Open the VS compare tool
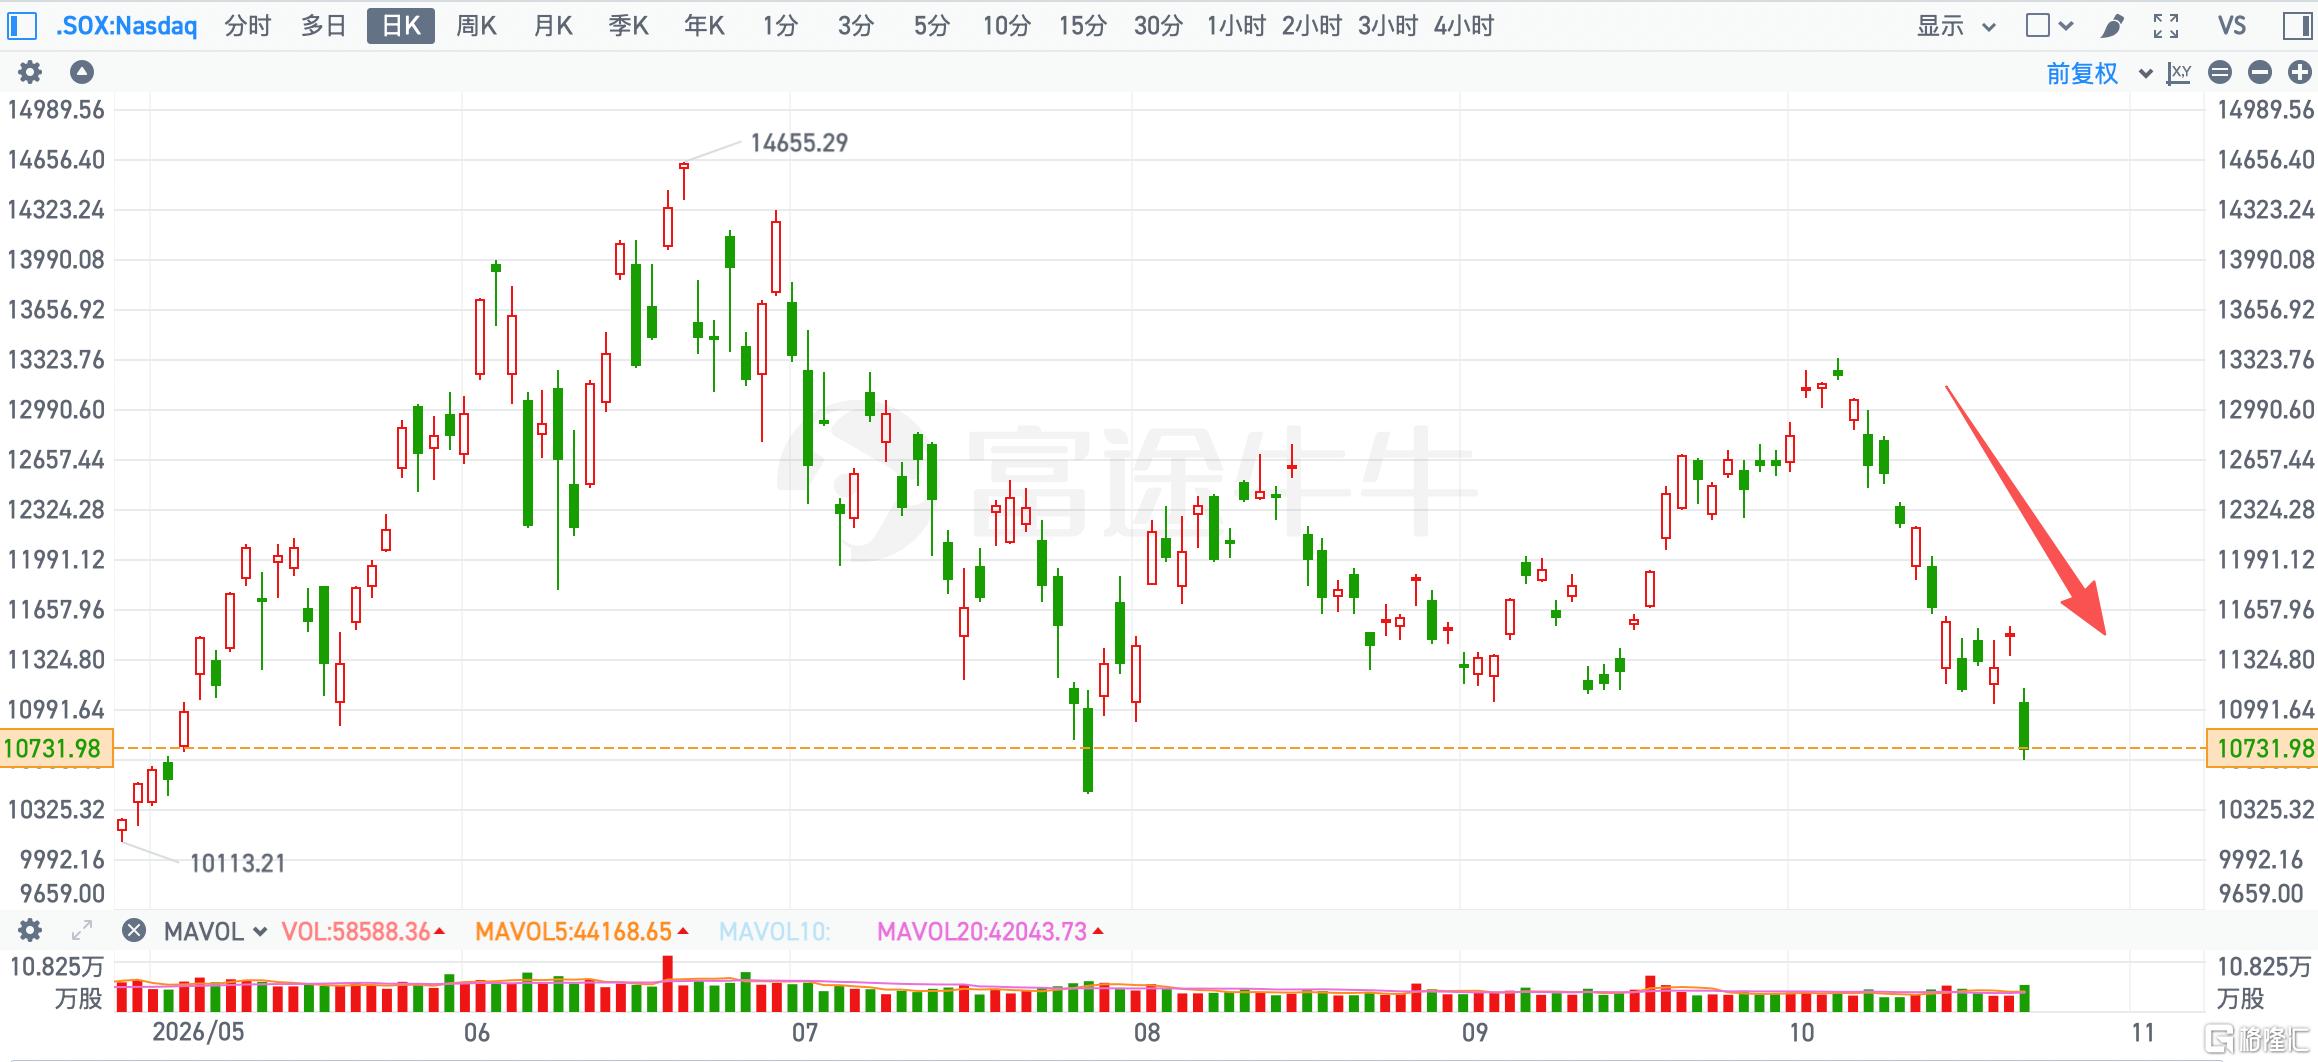 click(2232, 26)
